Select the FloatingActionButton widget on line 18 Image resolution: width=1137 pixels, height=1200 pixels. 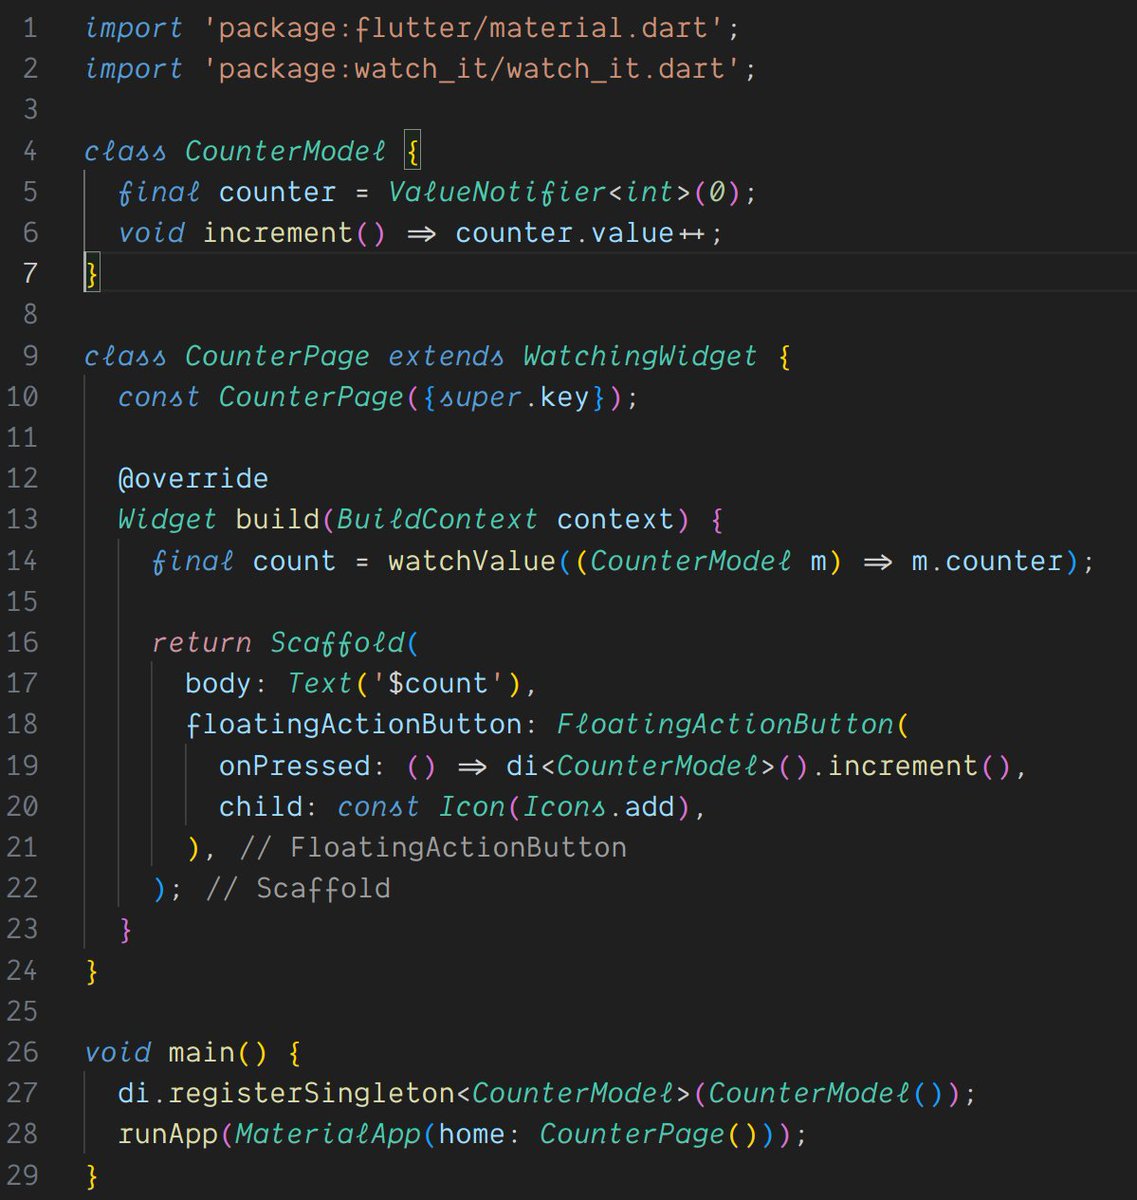click(x=728, y=723)
